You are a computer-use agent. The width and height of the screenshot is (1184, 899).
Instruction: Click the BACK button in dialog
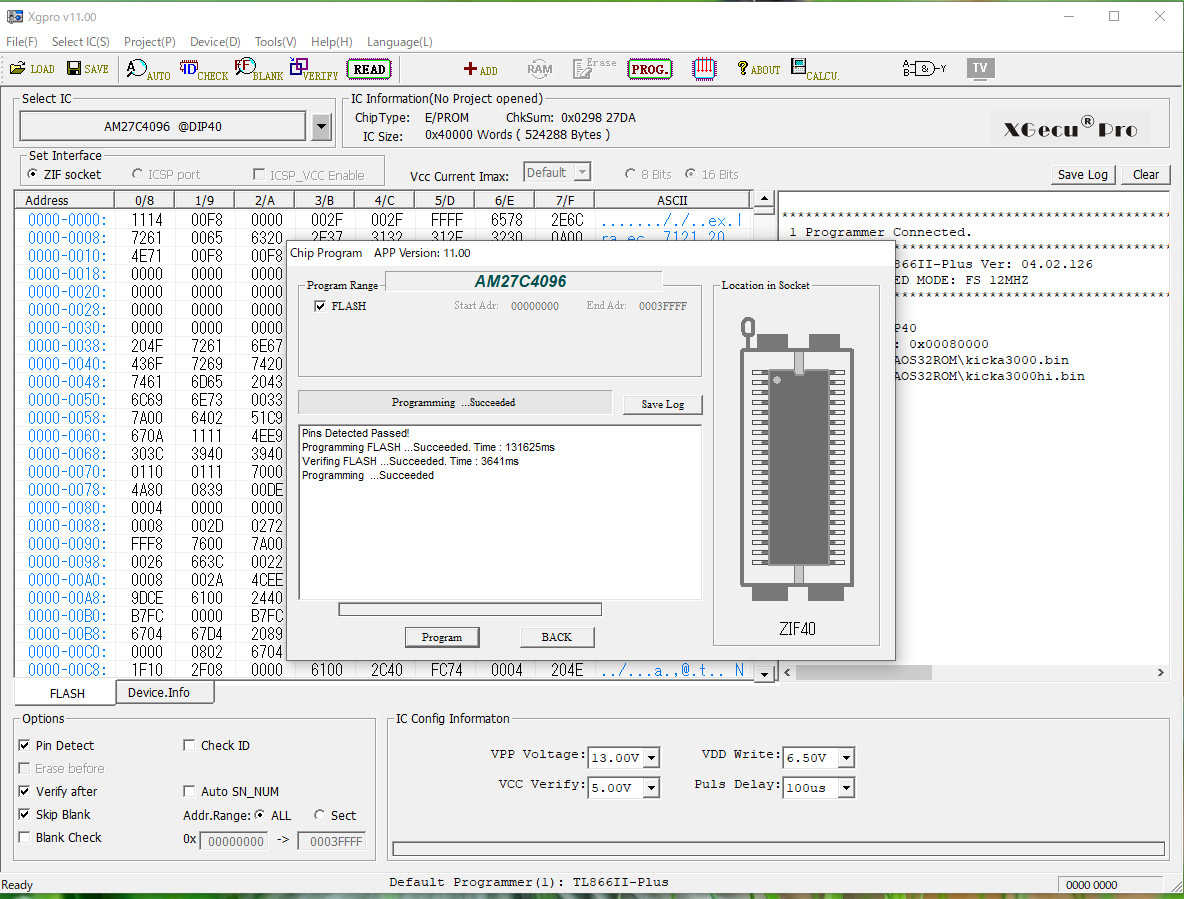[x=557, y=637]
